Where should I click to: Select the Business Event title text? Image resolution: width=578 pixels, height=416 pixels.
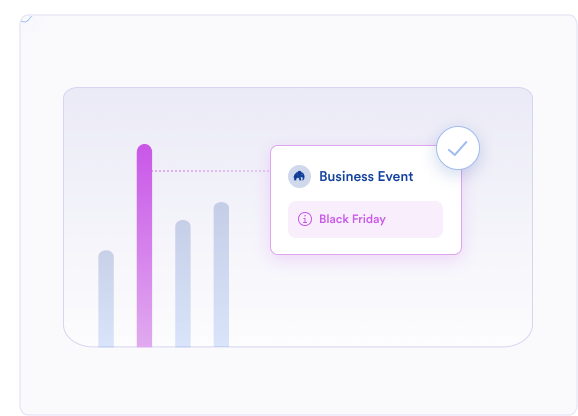pyautogui.click(x=366, y=176)
